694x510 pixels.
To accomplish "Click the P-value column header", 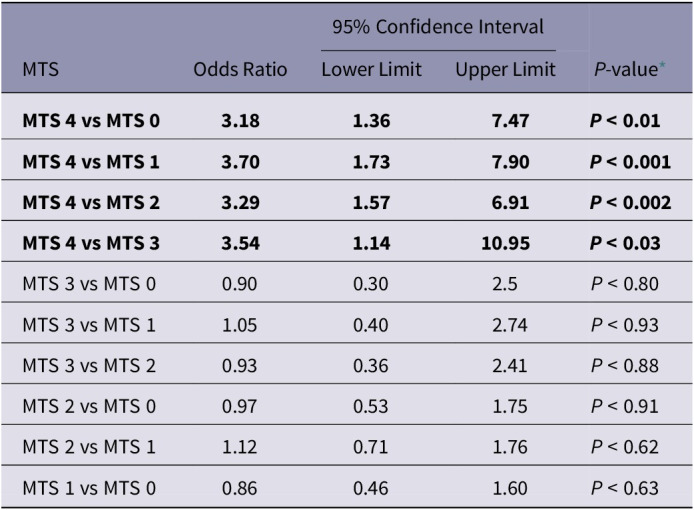I will (626, 70).
